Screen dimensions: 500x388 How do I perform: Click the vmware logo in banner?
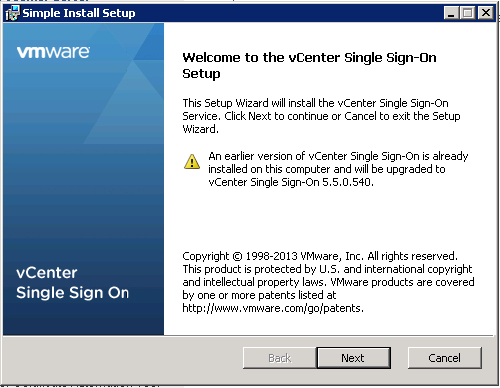53,52
